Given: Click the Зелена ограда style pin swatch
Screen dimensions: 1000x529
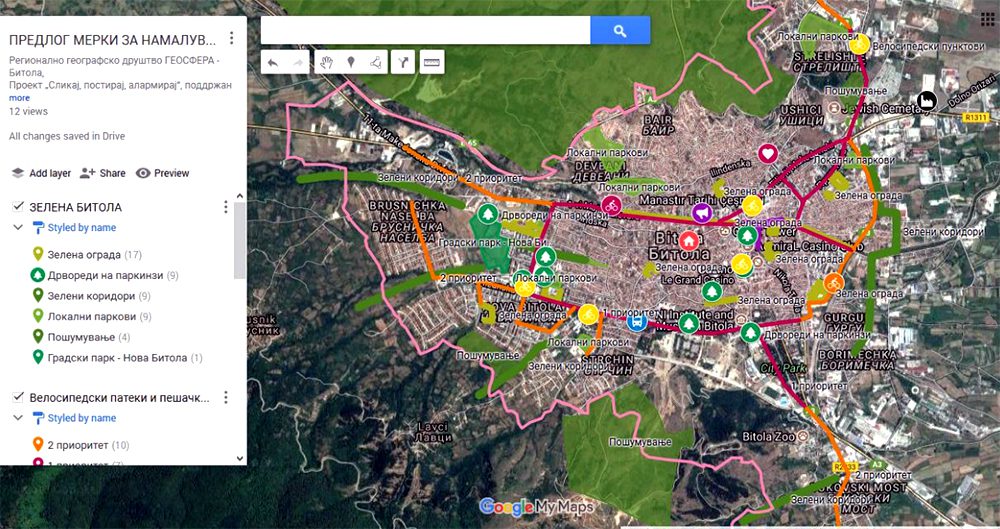Looking at the screenshot, I should [37, 255].
